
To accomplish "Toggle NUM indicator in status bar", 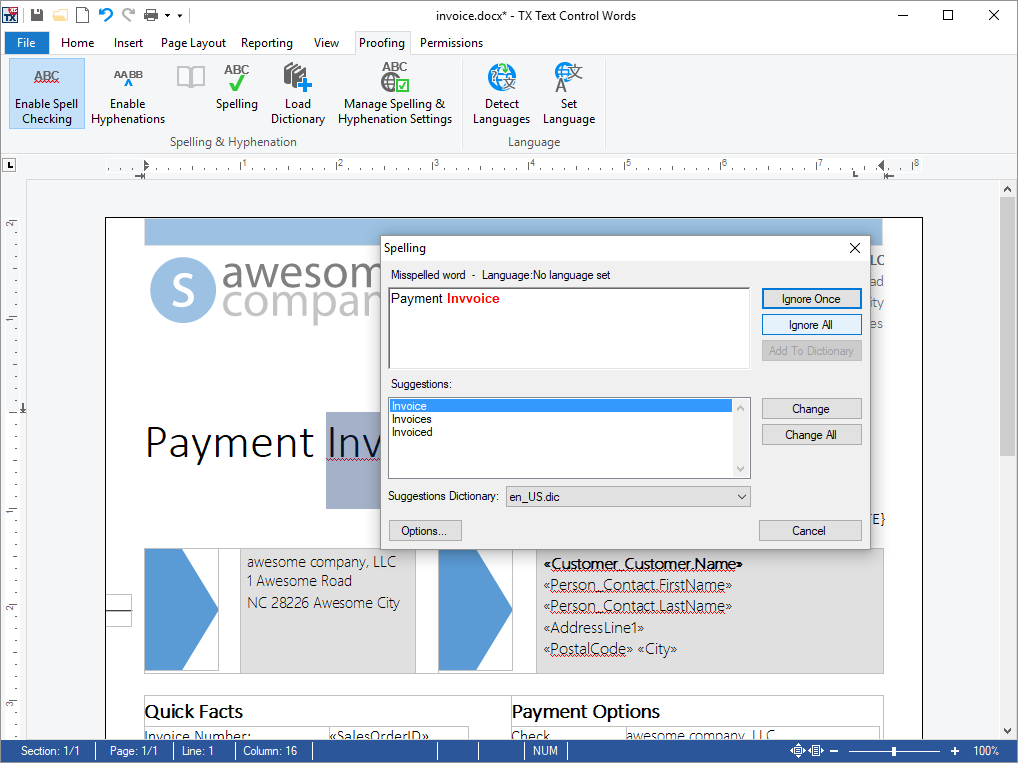I will [545, 750].
